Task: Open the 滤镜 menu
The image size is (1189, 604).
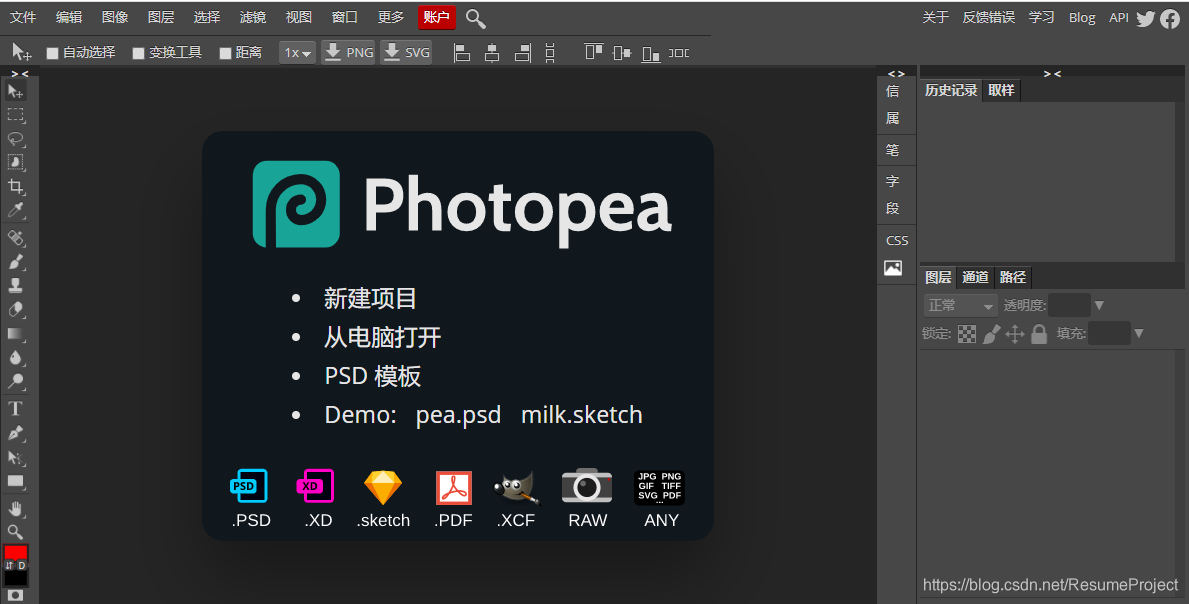Action: [253, 17]
